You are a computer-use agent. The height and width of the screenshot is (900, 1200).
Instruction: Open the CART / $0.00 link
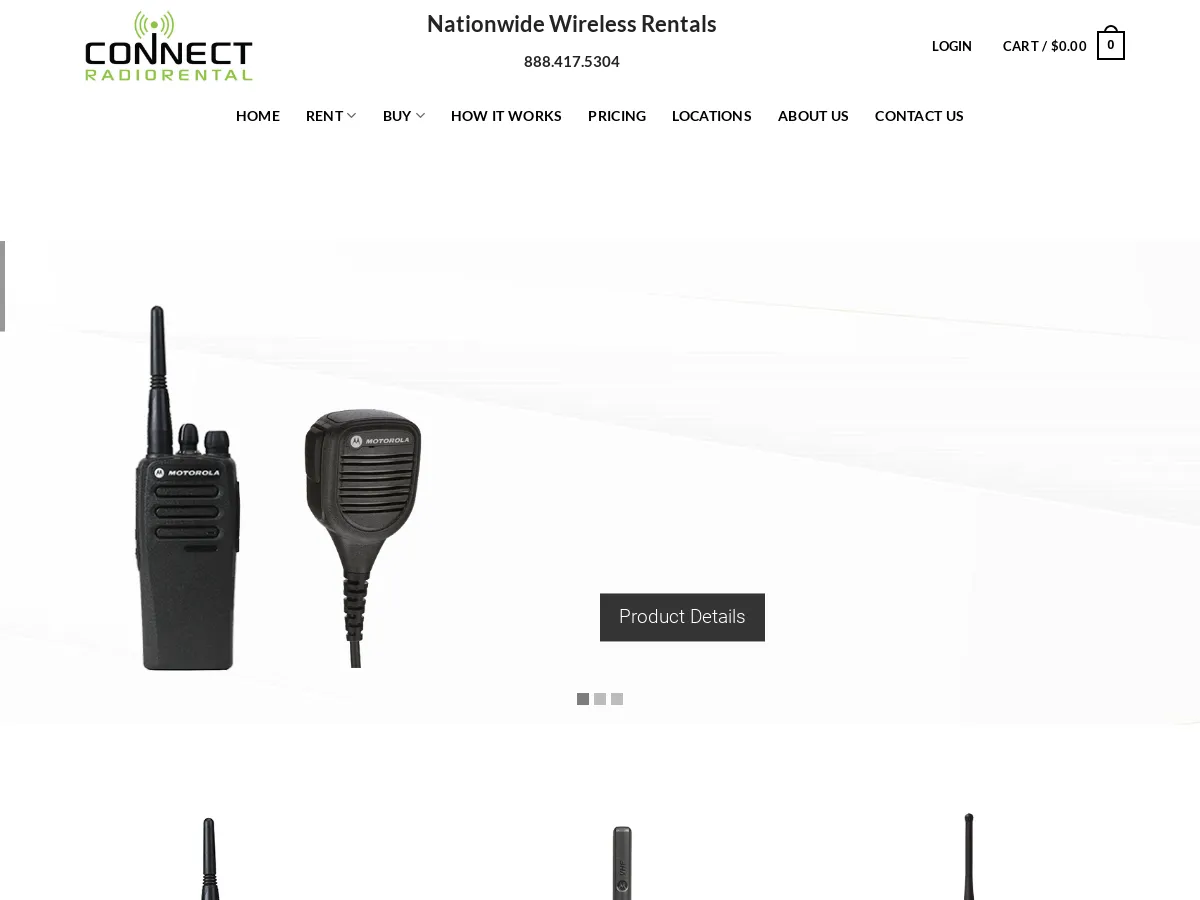1045,46
